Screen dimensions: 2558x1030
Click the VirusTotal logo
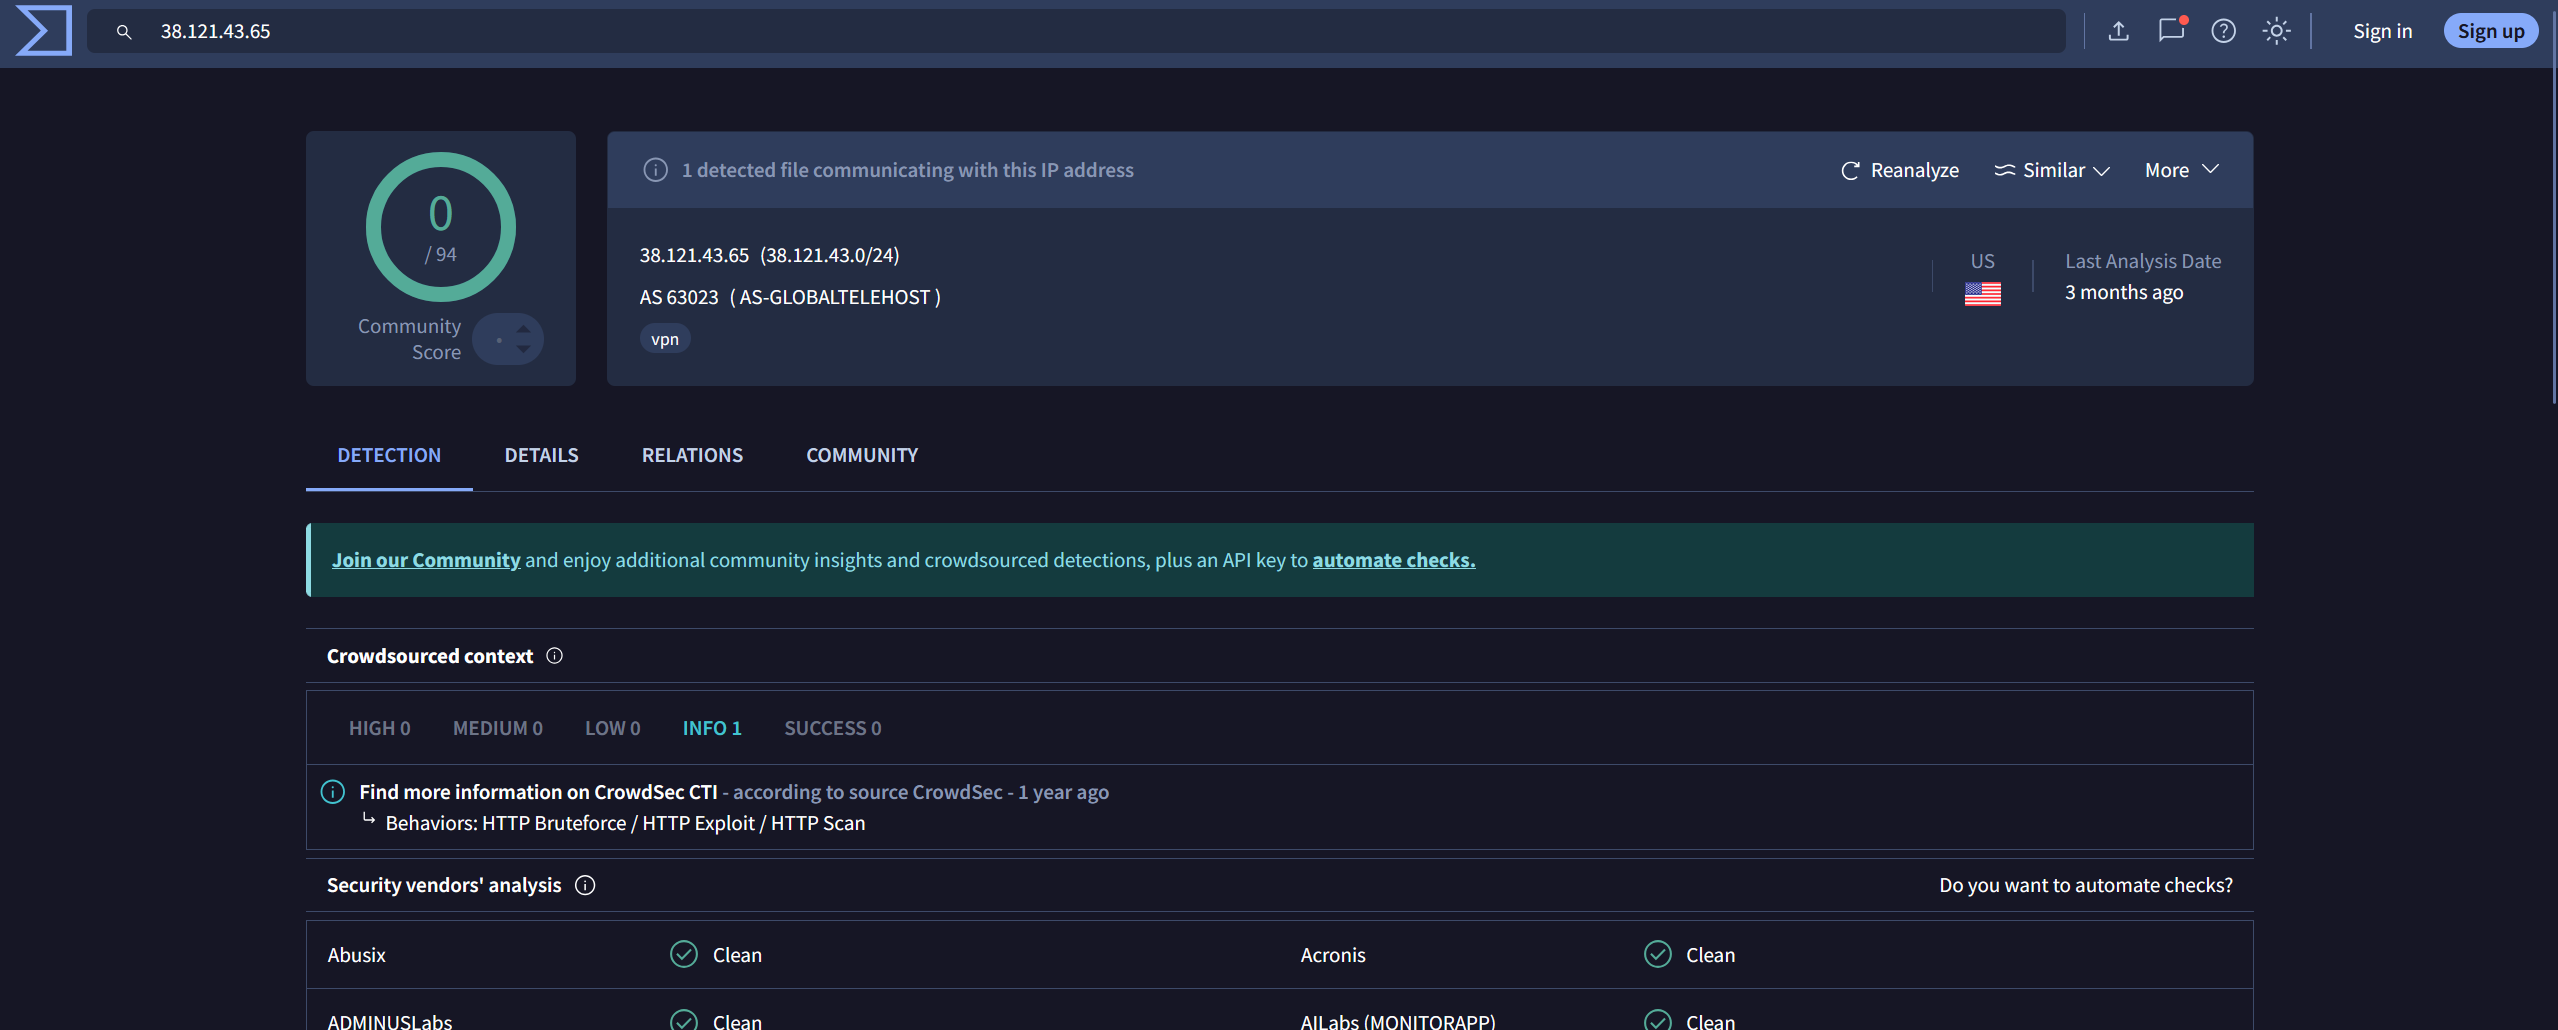(x=42, y=31)
